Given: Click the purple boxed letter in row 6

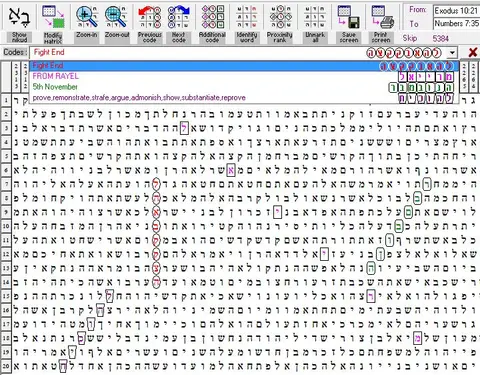Looking at the screenshot, I should [x=230, y=170].
